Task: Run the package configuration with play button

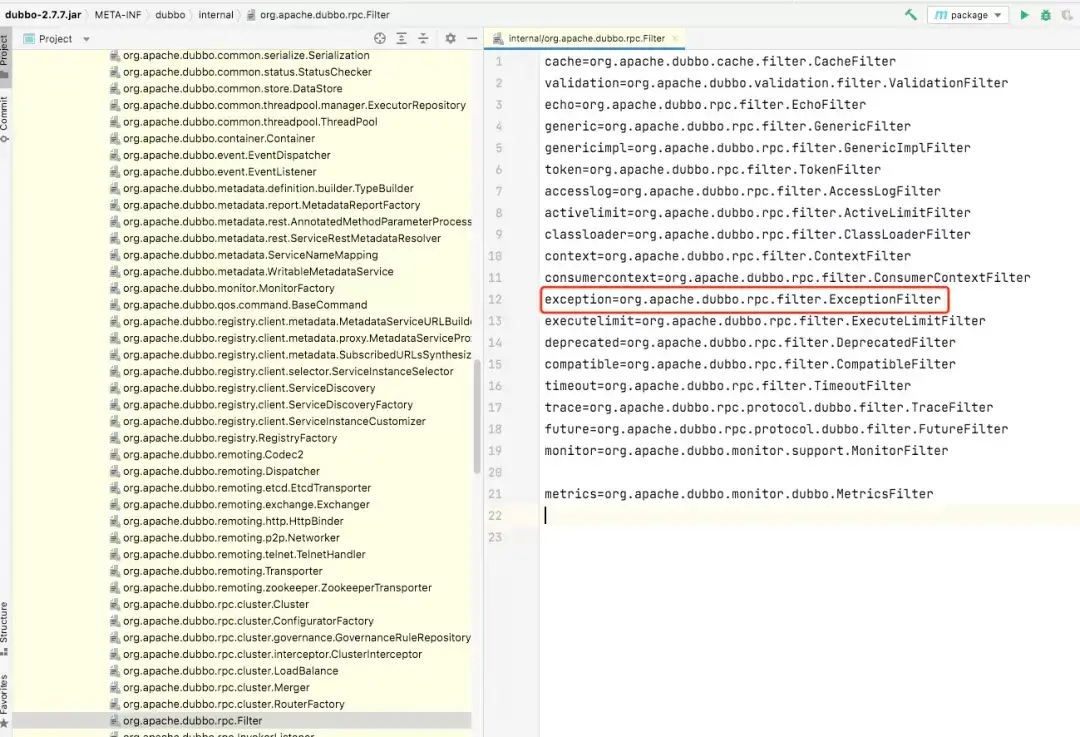Action: coord(1024,14)
